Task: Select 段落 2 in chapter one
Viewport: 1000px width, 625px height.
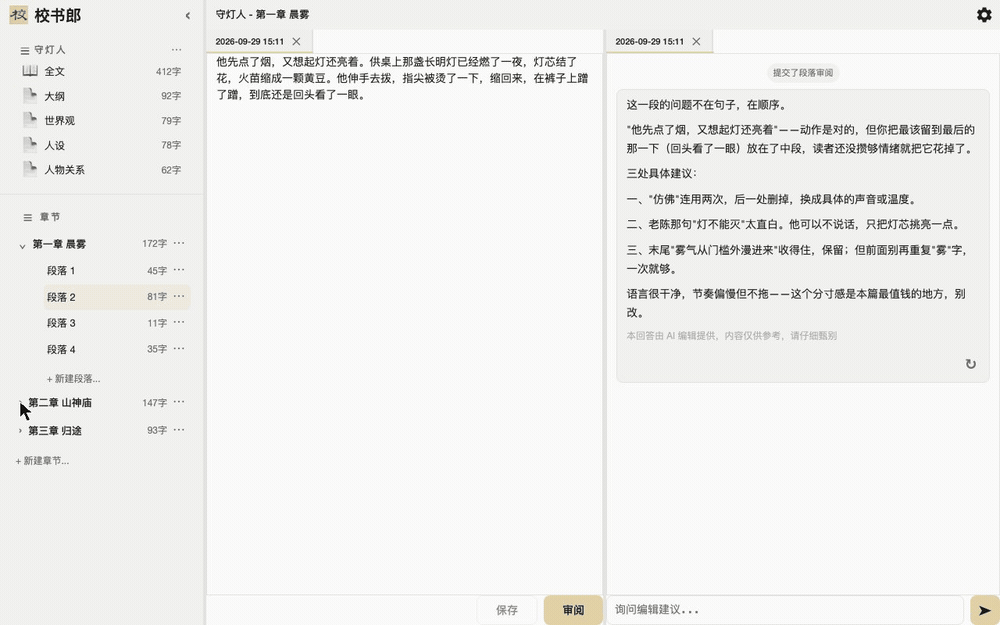Action: [117, 297]
